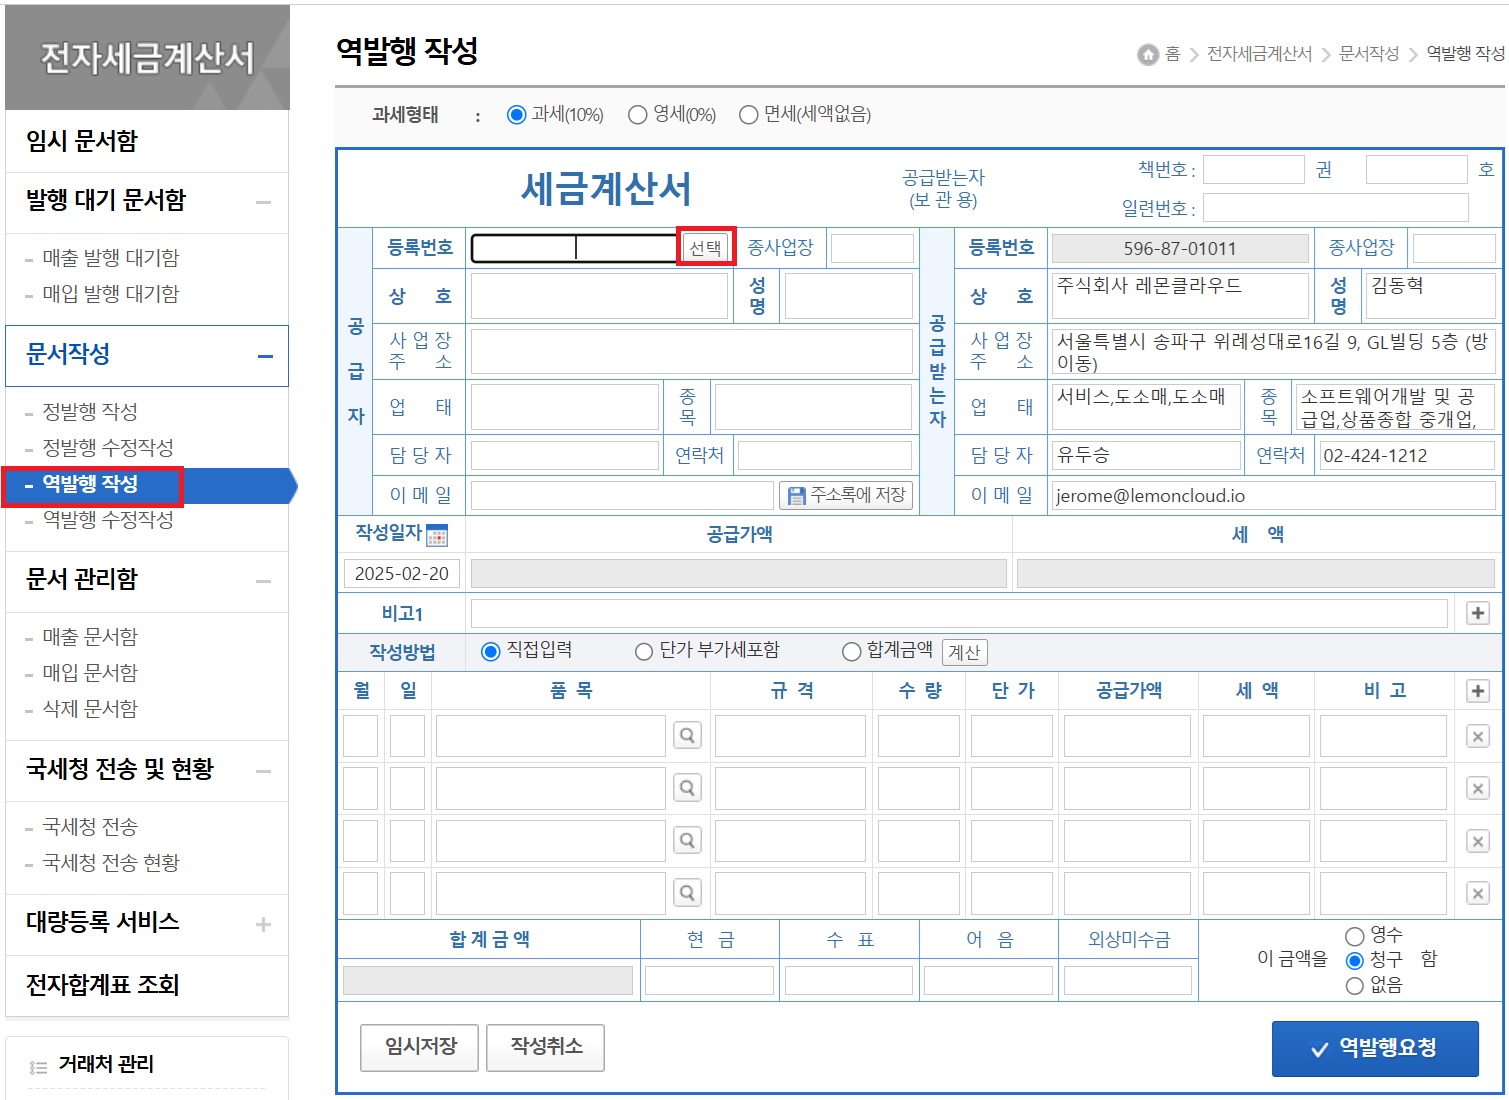This screenshot has width=1509, height=1100.
Task: Choose the 합계금액 entry method
Action: 851,652
